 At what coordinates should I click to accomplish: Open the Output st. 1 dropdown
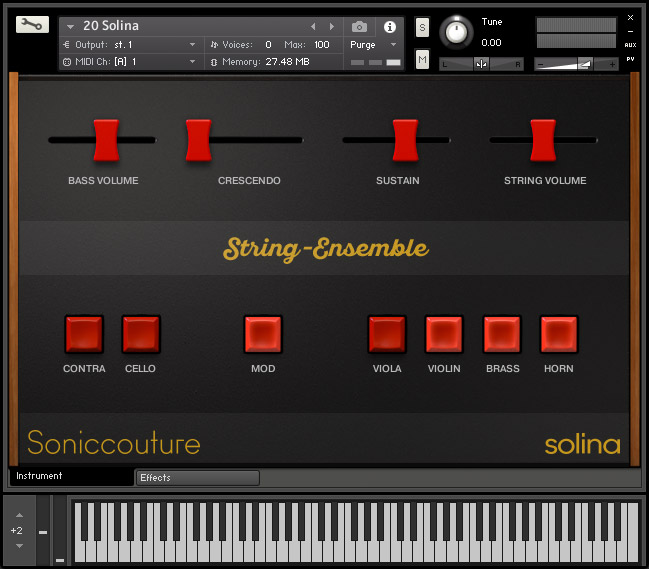(x=192, y=44)
